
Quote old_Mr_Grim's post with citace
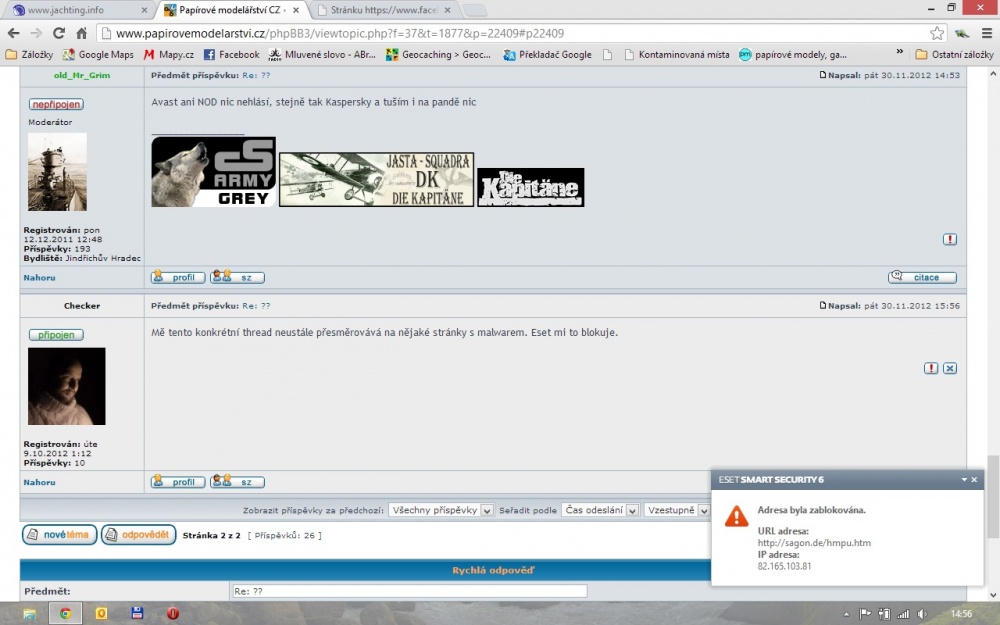[922, 277]
